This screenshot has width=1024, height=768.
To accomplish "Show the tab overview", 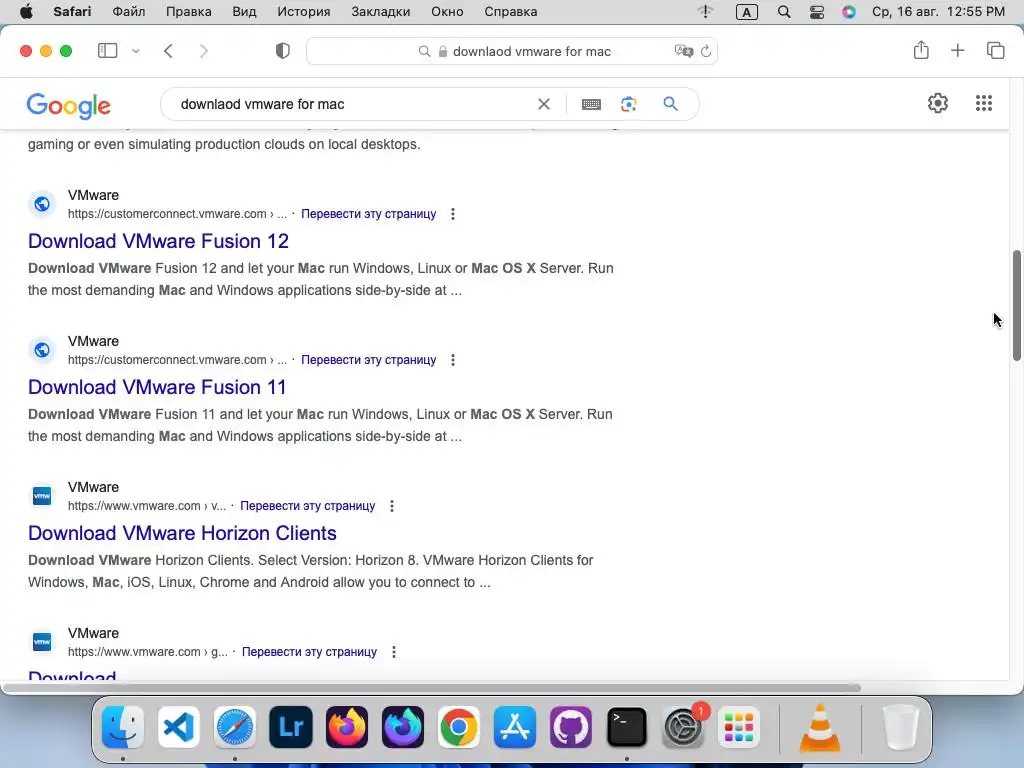I will click(x=995, y=50).
